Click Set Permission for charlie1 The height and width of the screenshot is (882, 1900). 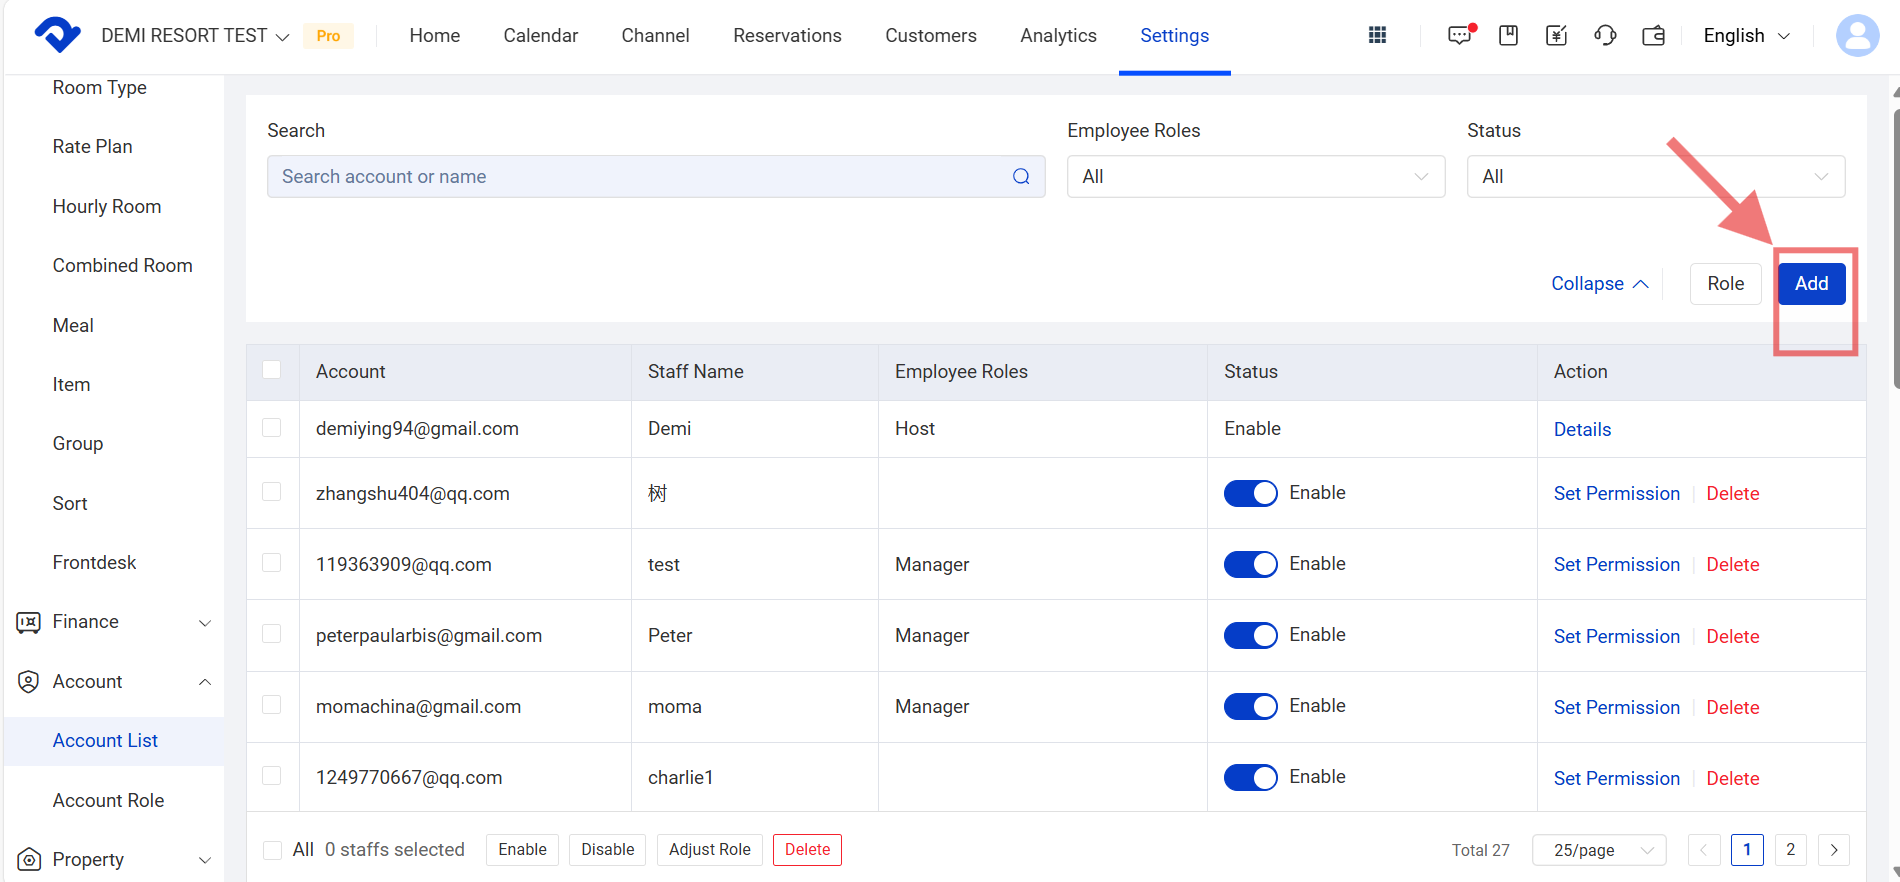pyautogui.click(x=1616, y=778)
